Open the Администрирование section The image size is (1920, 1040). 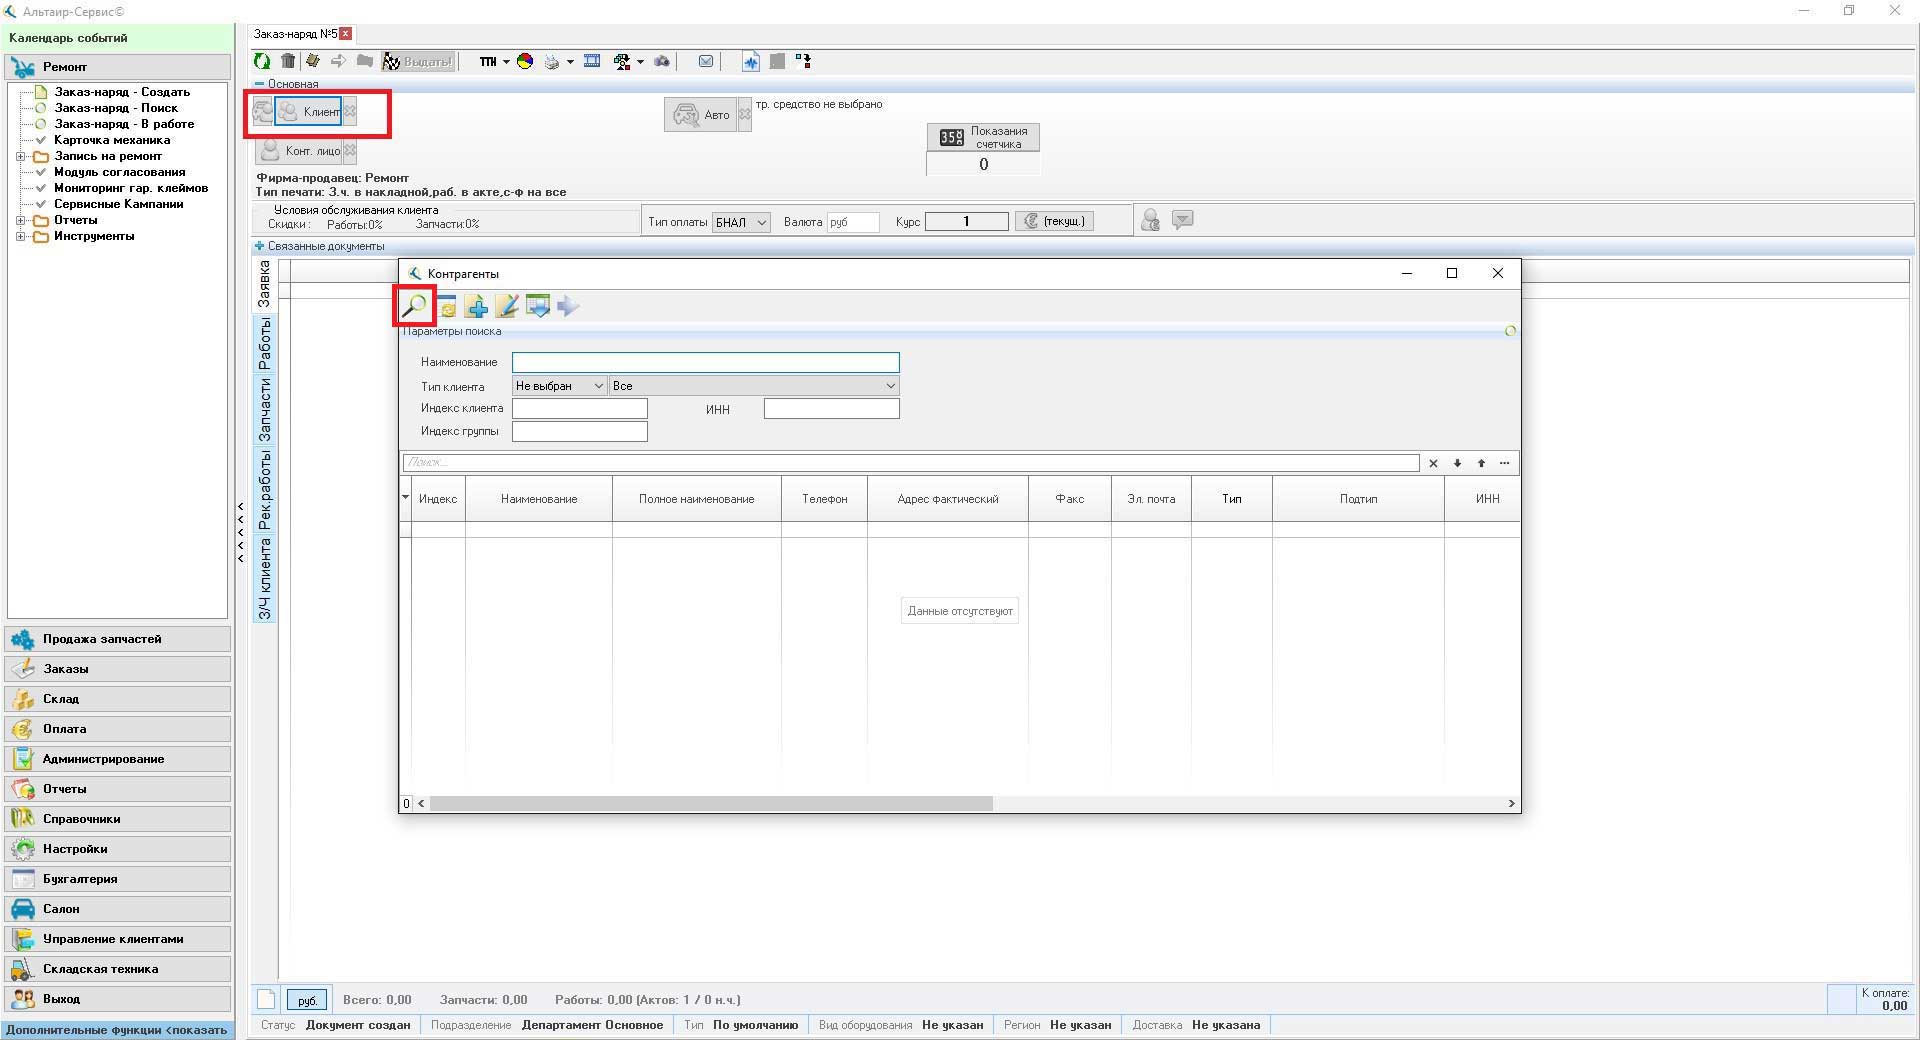click(118, 759)
